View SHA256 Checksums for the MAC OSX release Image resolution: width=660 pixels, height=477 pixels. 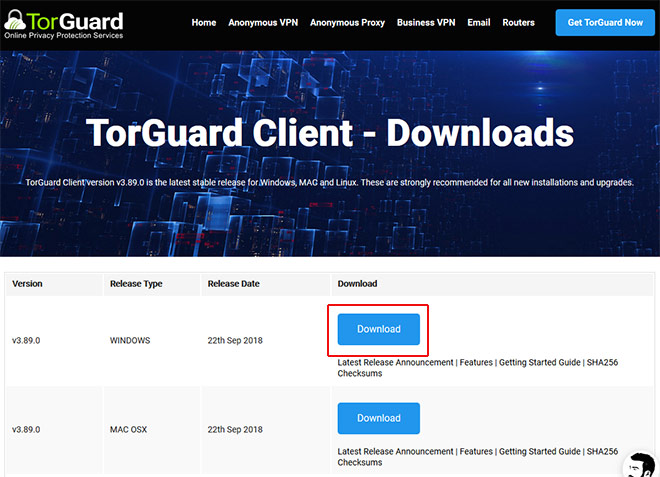pos(600,451)
